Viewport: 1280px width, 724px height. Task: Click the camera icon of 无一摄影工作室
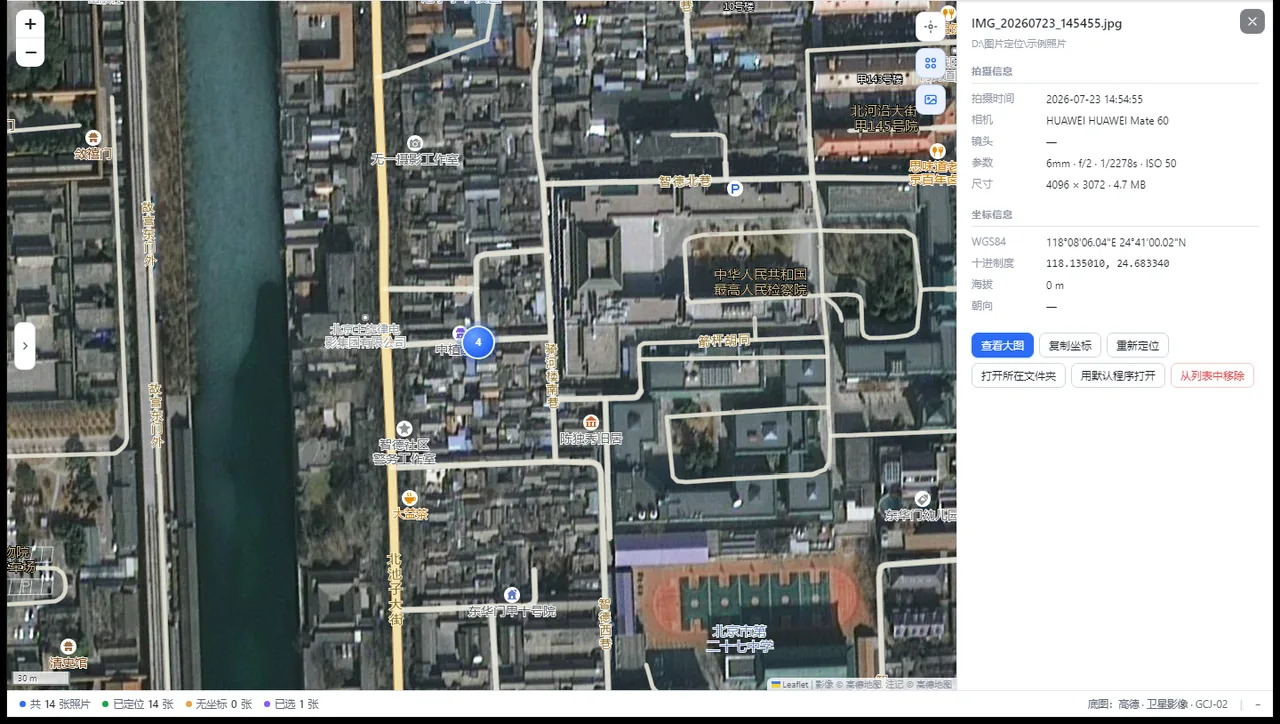coord(415,143)
